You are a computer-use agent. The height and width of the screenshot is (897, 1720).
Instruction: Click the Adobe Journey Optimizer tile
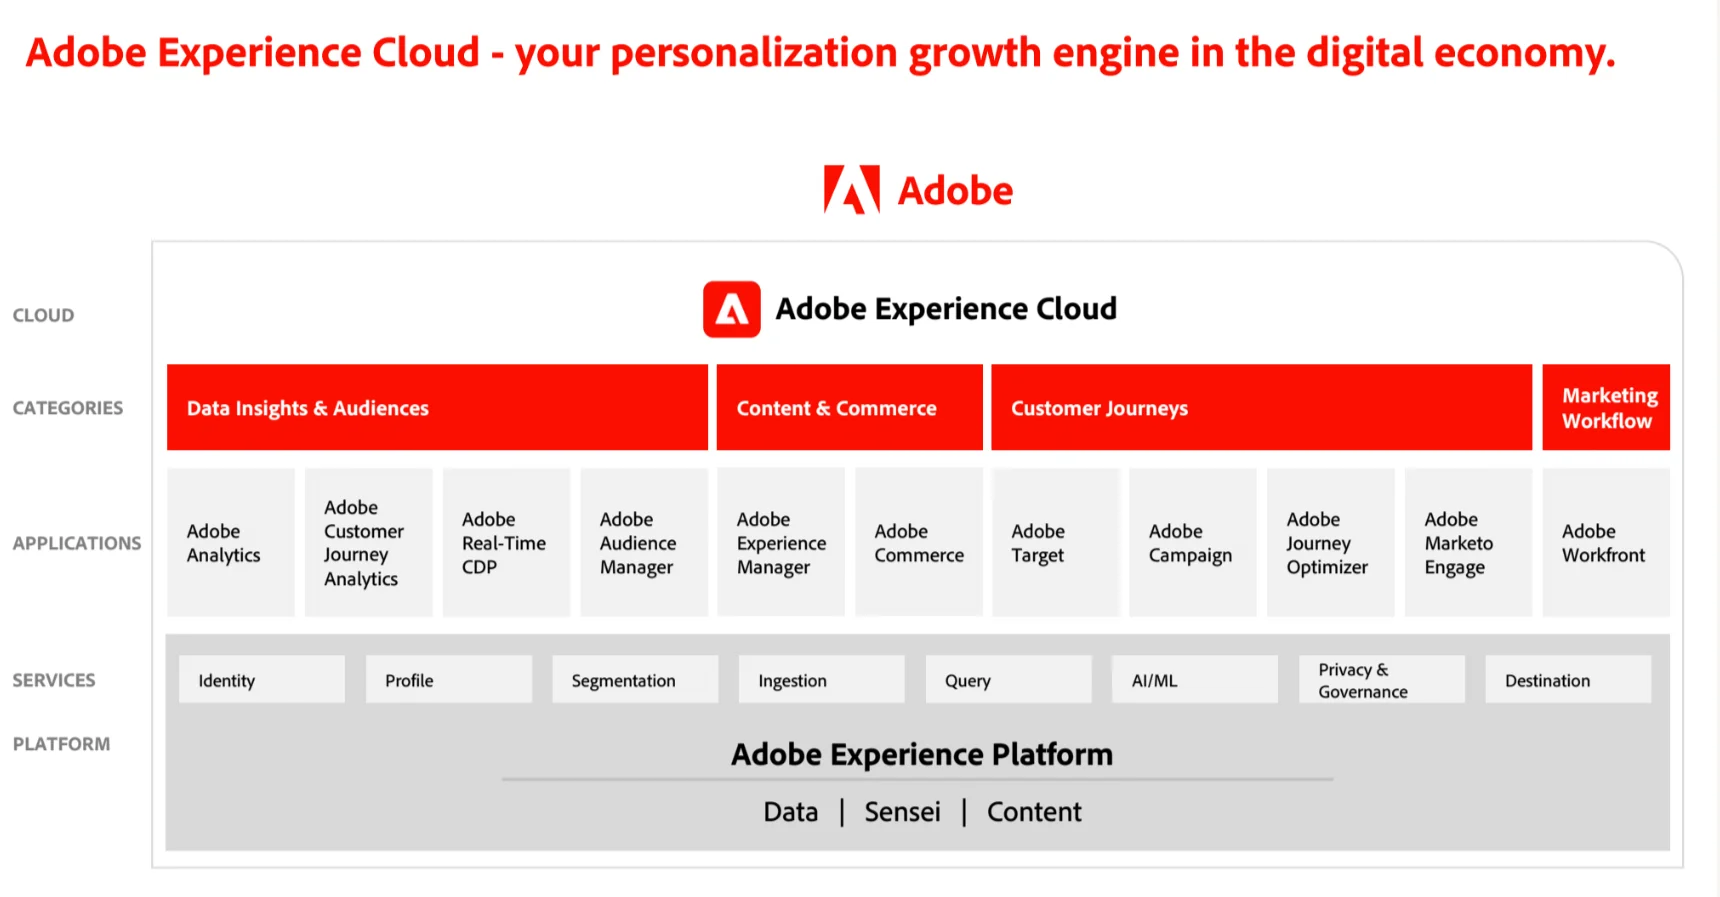tap(1330, 543)
